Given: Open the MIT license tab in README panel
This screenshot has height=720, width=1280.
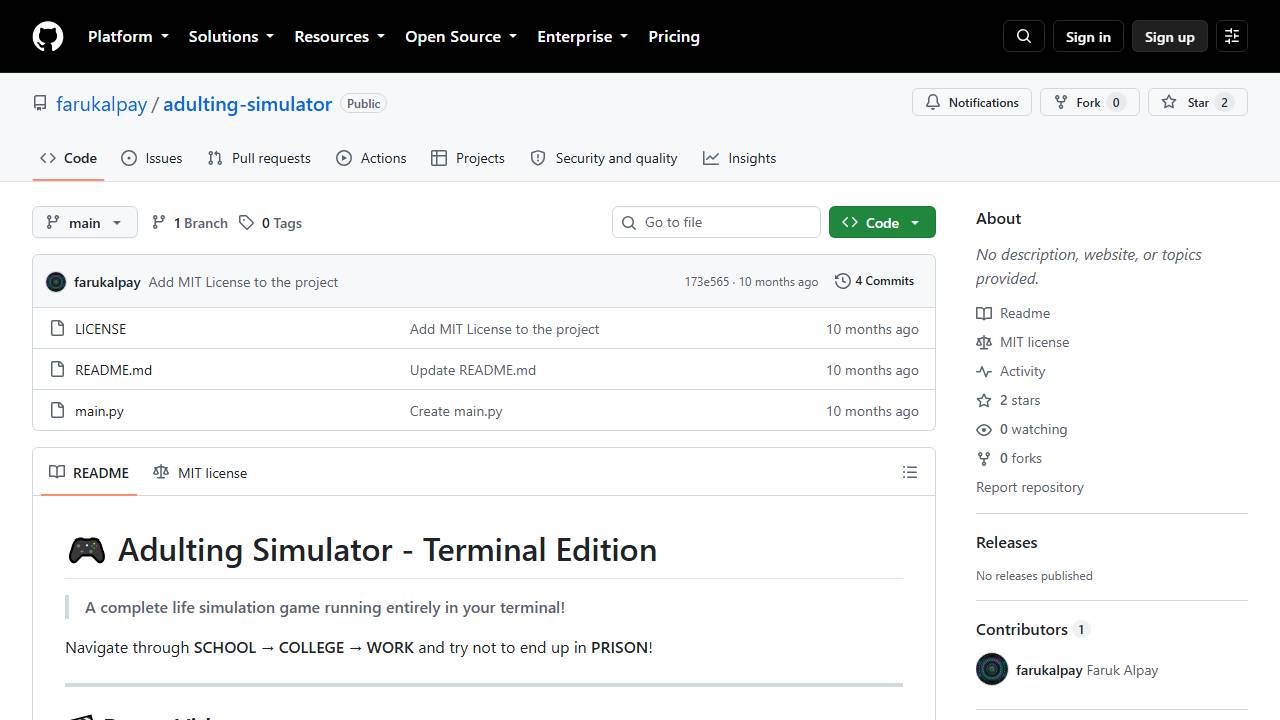Looking at the screenshot, I should click(x=200, y=472).
